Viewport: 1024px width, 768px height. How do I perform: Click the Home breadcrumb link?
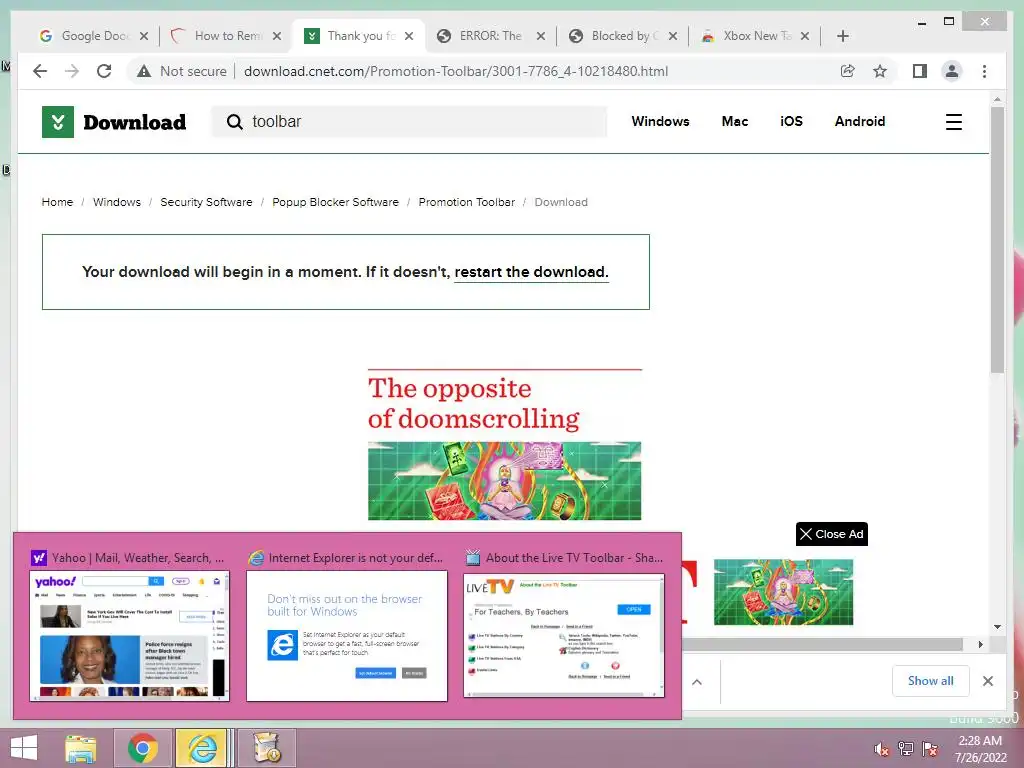57,202
